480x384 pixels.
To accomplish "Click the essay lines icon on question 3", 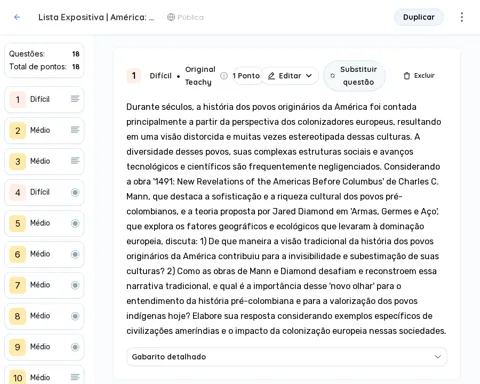I will (75, 161).
